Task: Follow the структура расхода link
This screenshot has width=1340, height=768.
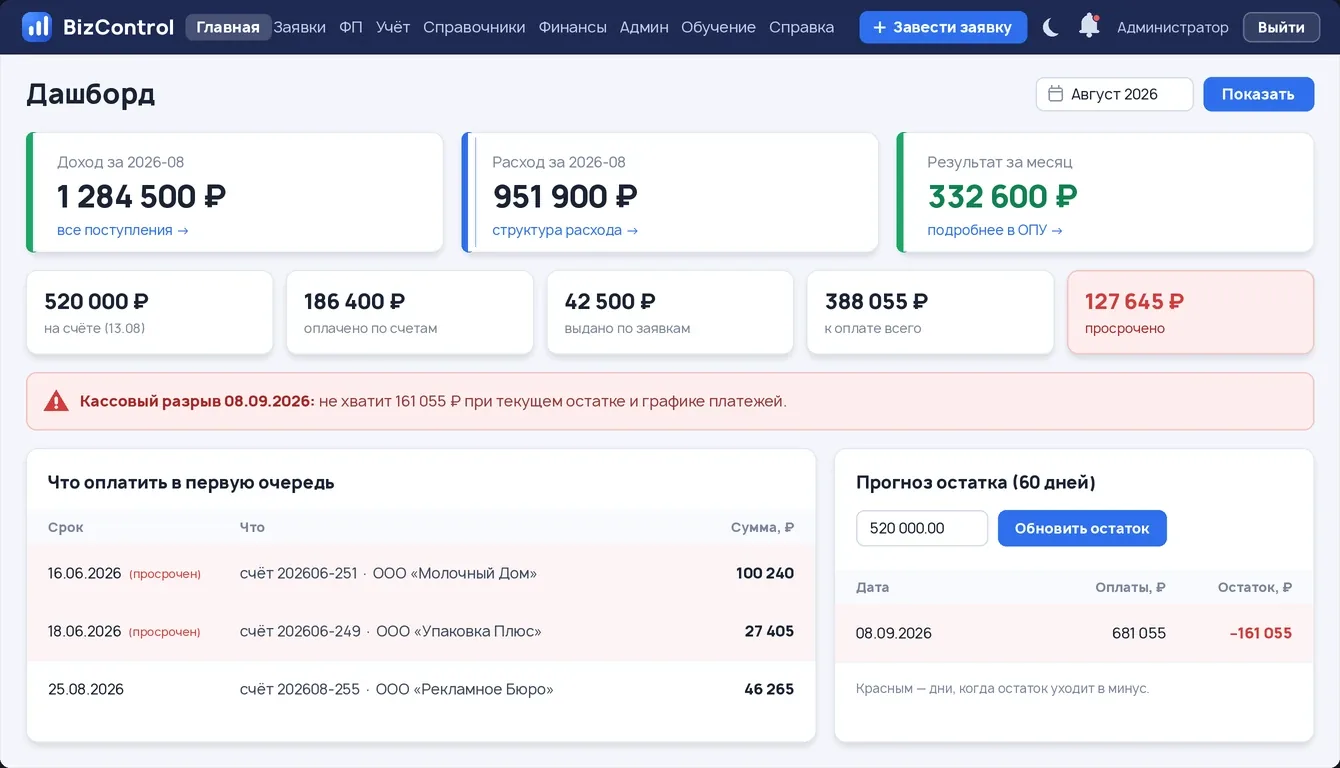Action: (565, 230)
